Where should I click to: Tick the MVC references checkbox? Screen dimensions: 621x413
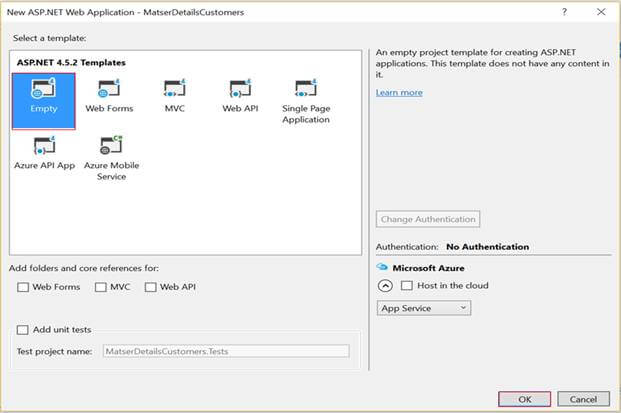pyautogui.click(x=101, y=287)
